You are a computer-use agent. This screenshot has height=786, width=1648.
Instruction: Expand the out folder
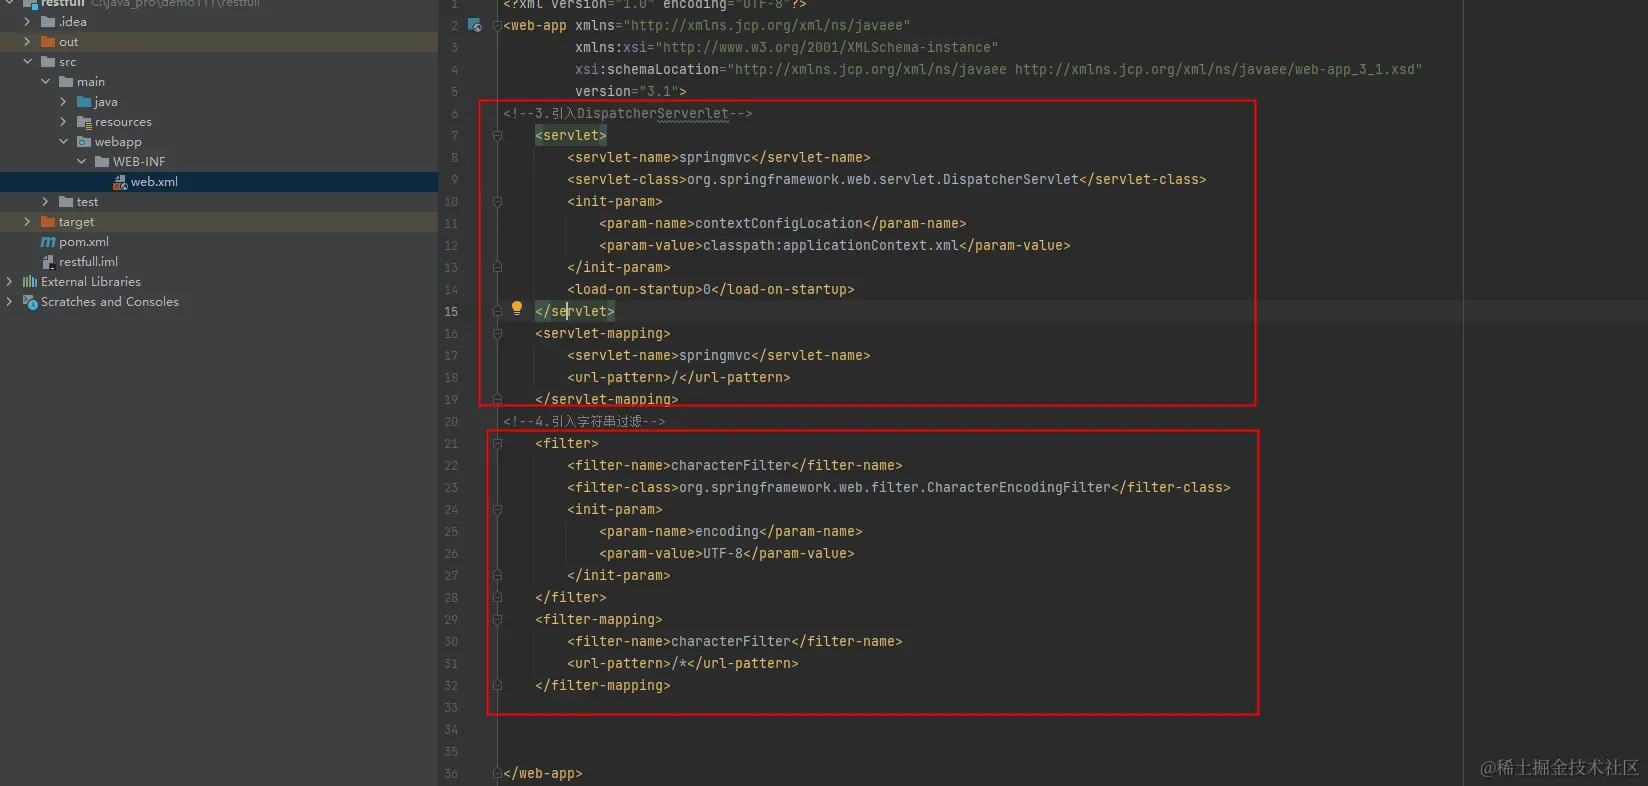coord(27,42)
